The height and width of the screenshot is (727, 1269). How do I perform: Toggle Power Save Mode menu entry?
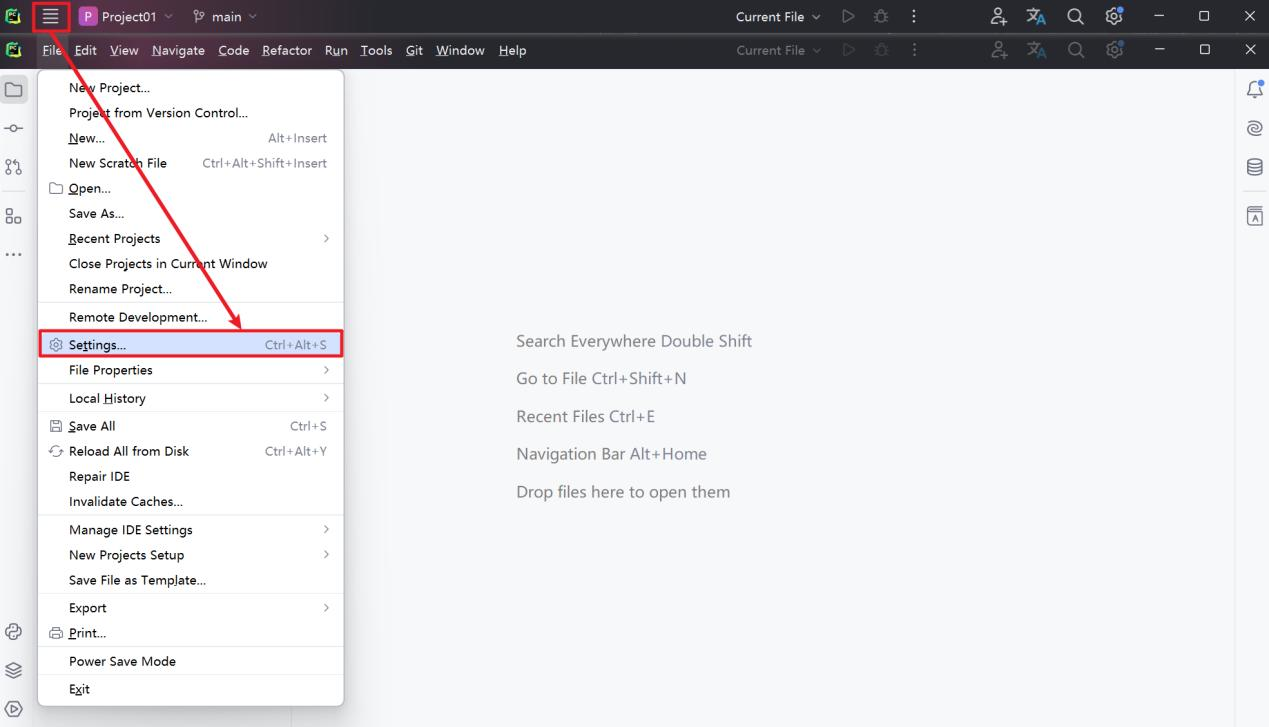tap(190, 661)
